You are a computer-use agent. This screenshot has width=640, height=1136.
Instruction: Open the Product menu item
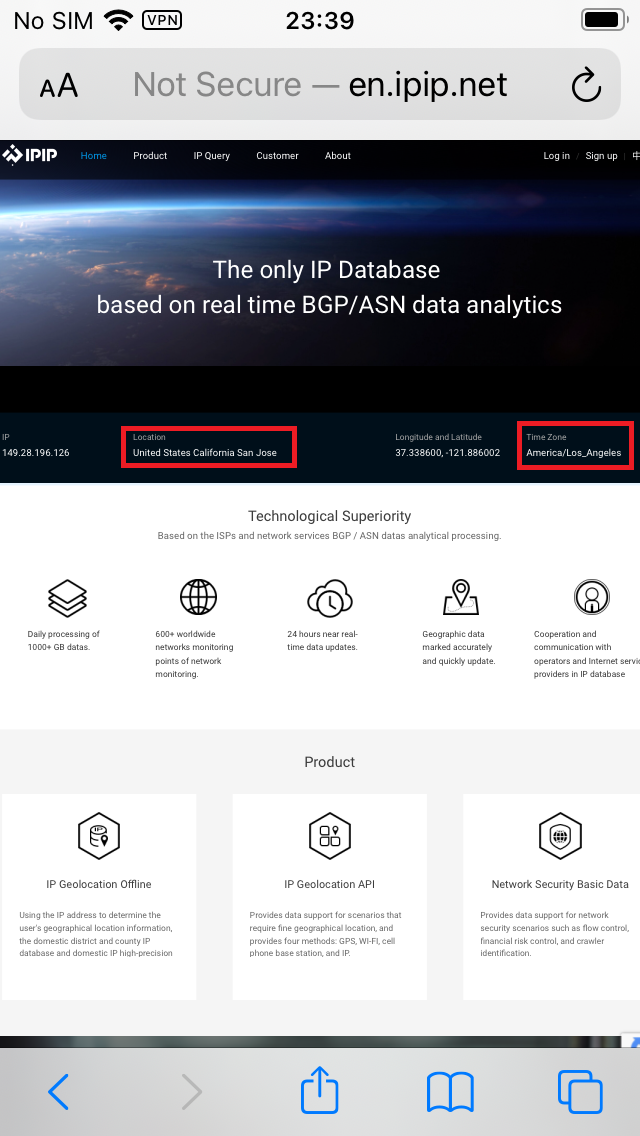coord(150,156)
